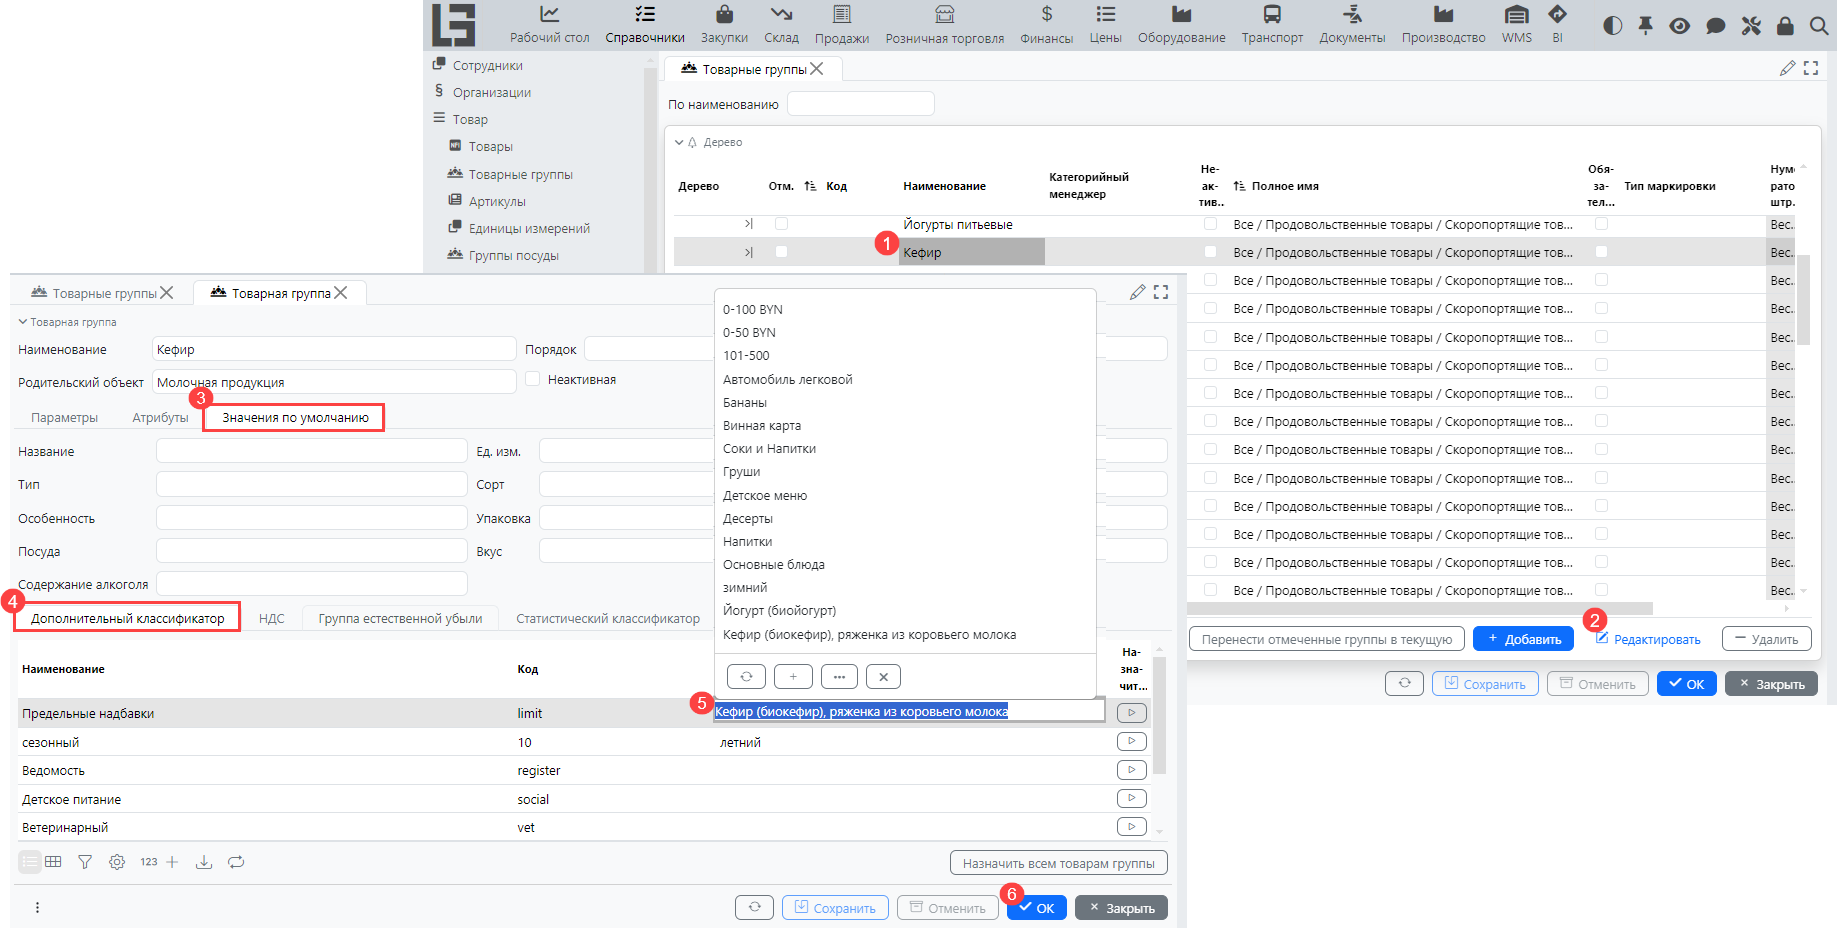The width and height of the screenshot is (1837, 928).
Task: Select 'Йогурт (биойогурт)' from dropdown list
Action: (779, 610)
